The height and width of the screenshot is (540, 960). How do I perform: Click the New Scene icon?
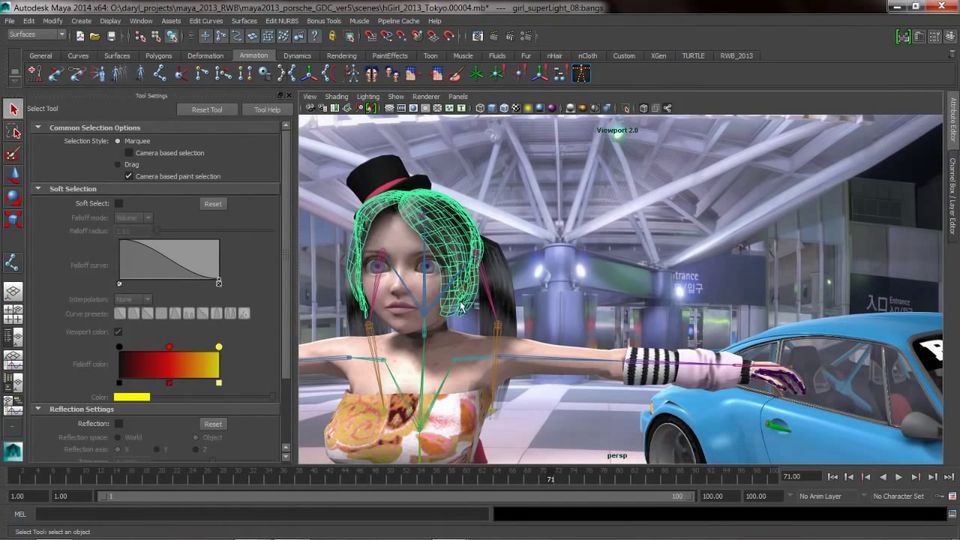click(x=80, y=36)
